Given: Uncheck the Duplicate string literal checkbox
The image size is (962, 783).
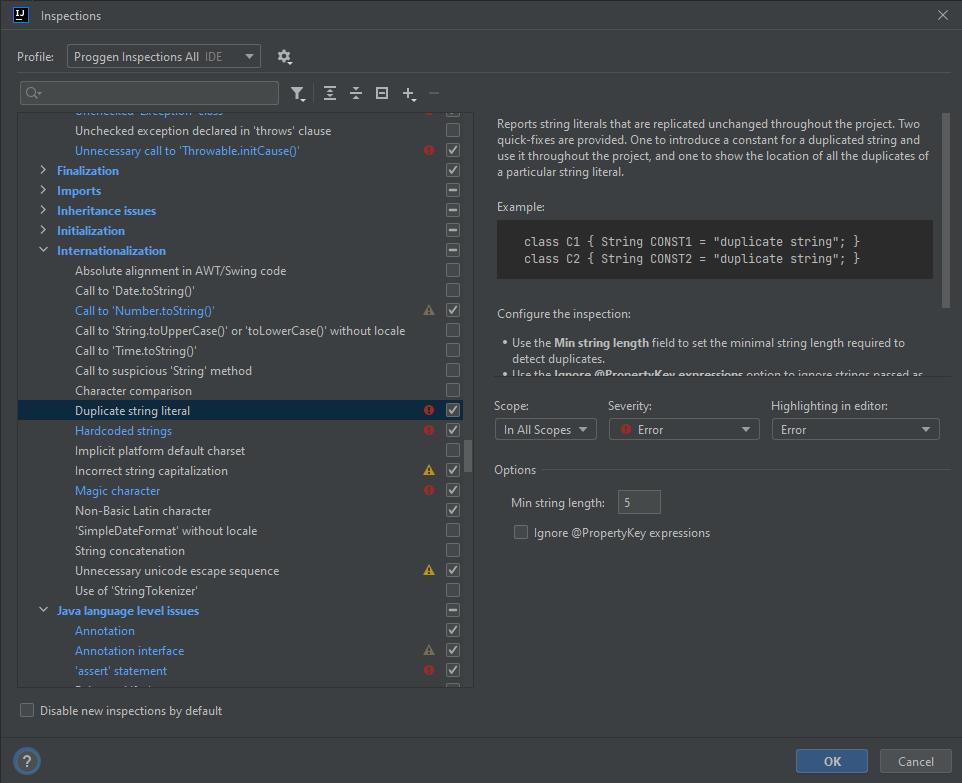Looking at the screenshot, I should click(x=453, y=410).
